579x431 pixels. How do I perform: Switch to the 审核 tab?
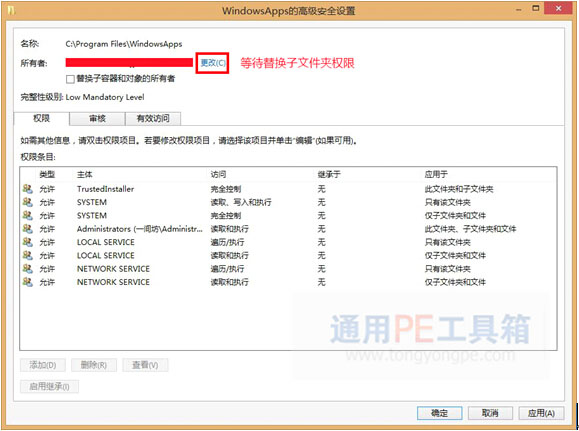point(97,119)
